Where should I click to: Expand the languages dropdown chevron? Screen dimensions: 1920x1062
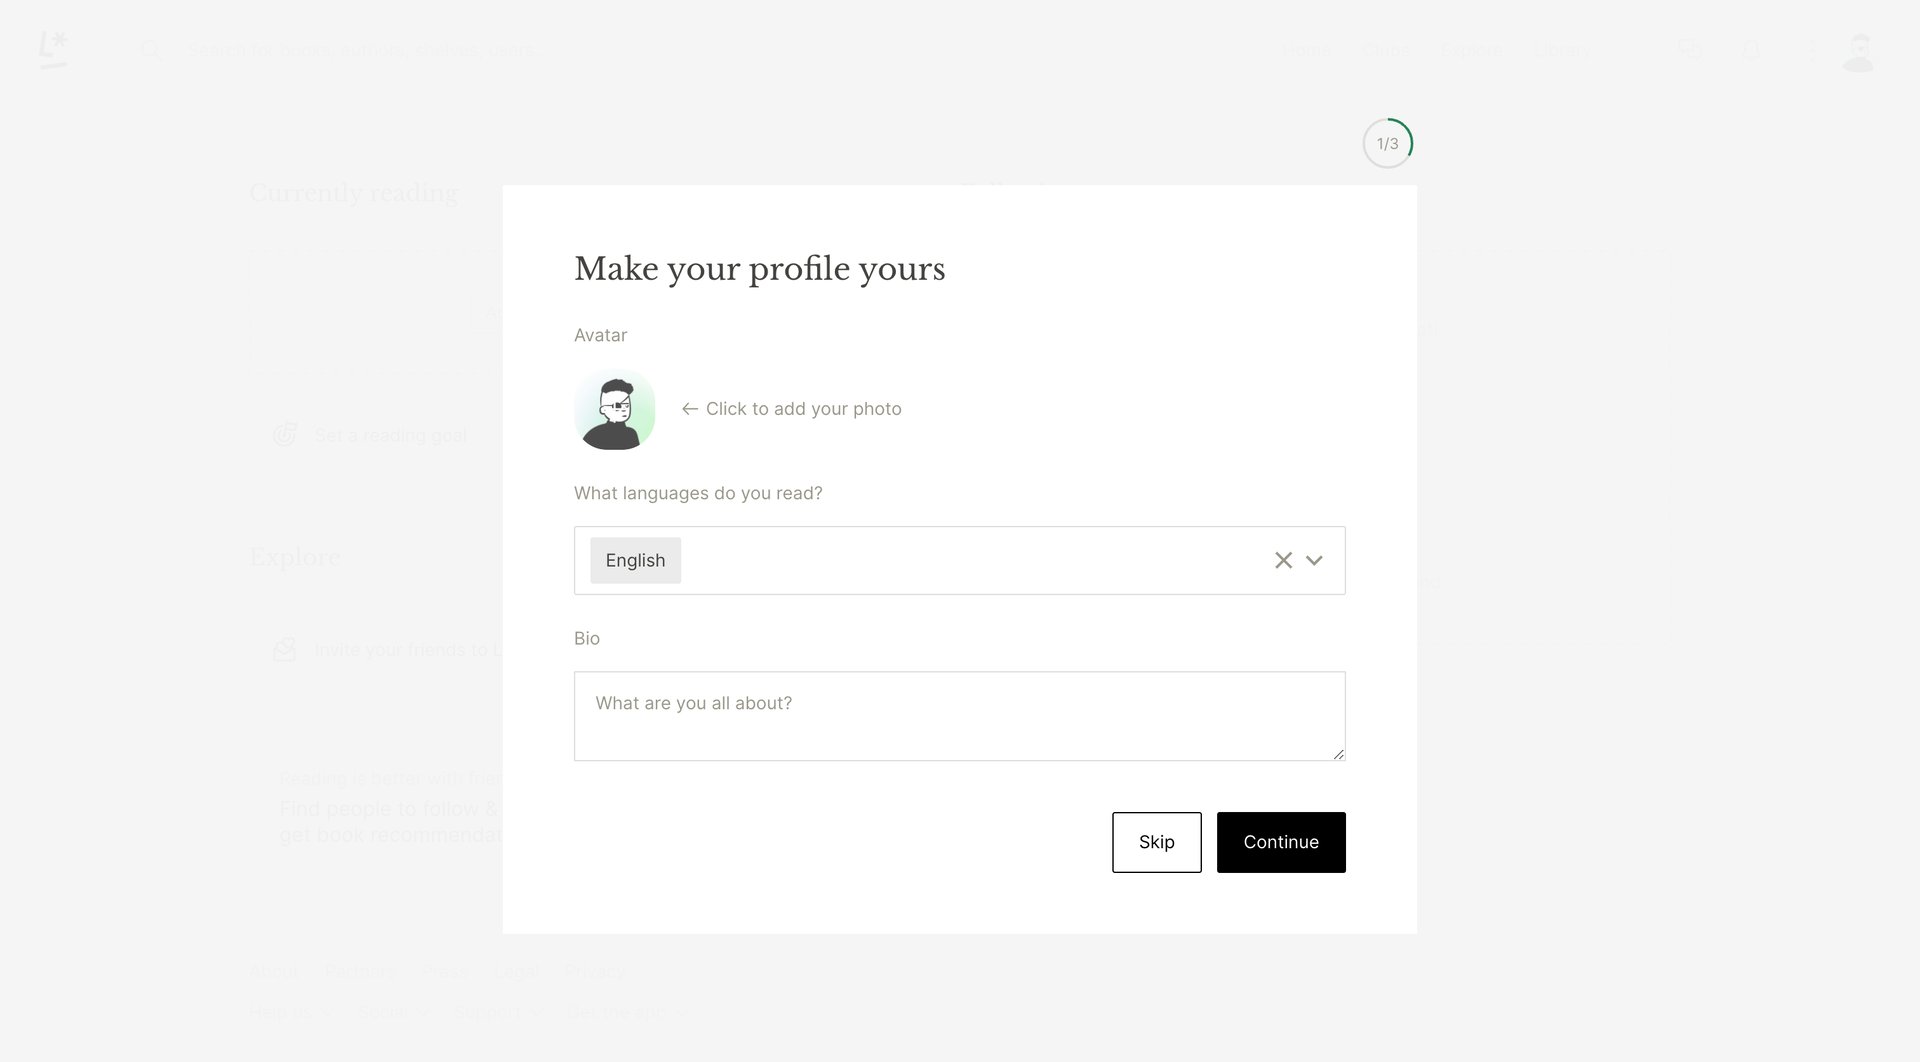pyautogui.click(x=1315, y=560)
